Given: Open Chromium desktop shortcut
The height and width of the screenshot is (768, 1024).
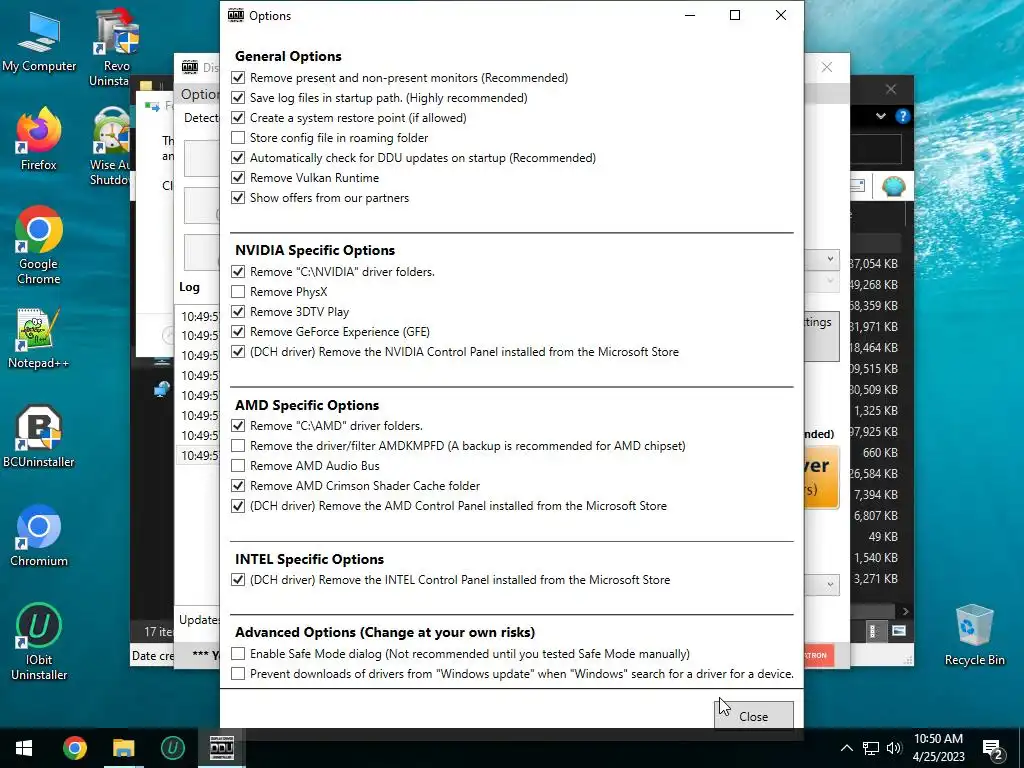Looking at the screenshot, I should [39, 536].
